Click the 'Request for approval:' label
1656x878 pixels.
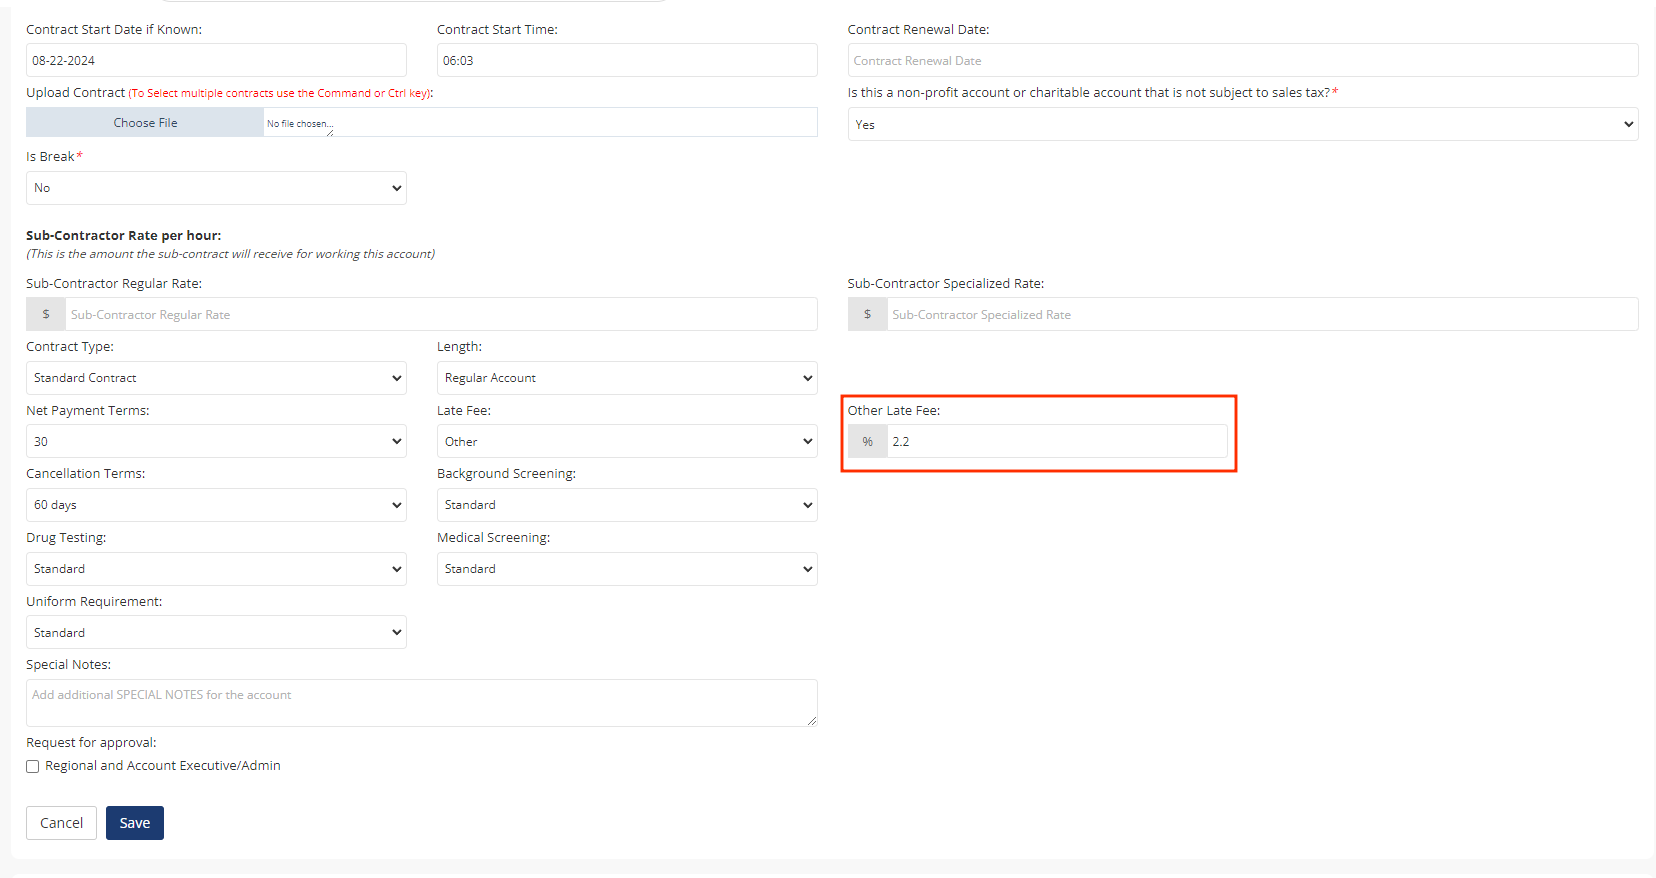point(91,743)
